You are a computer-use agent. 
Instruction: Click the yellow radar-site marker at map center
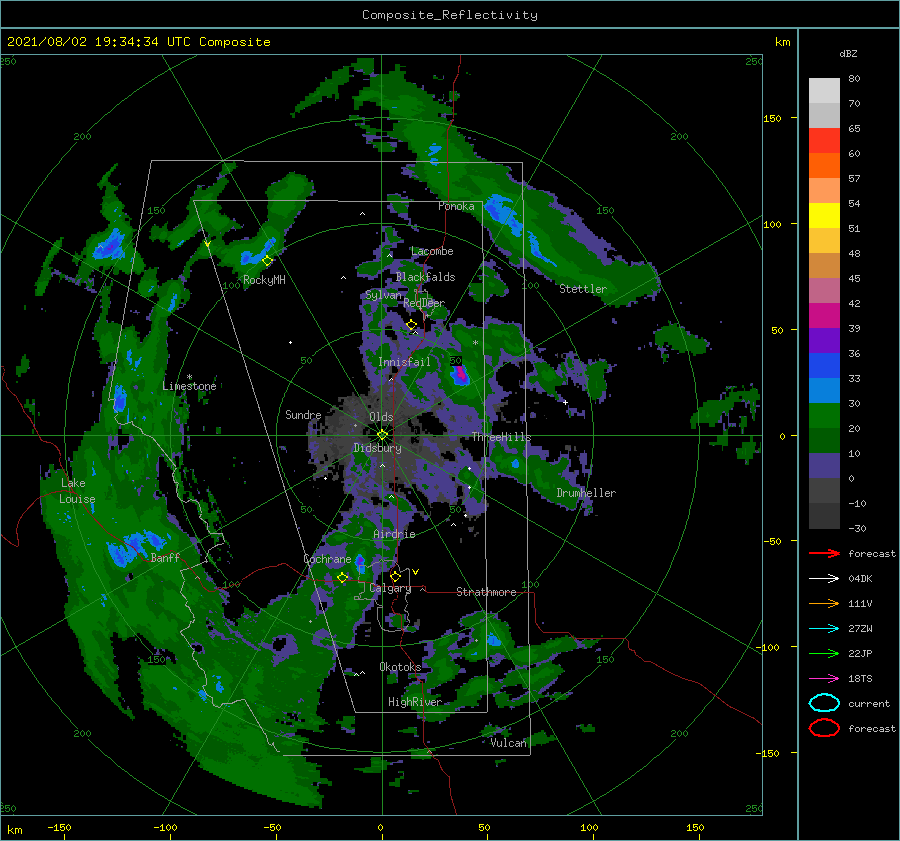pos(382,435)
